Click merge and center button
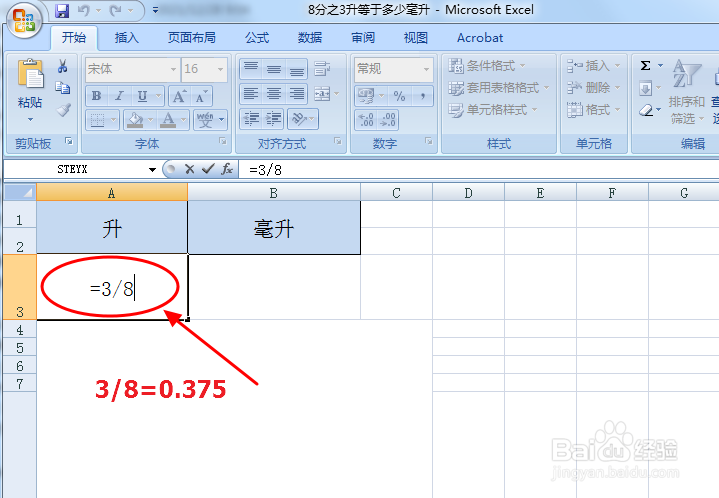 click(x=322, y=94)
